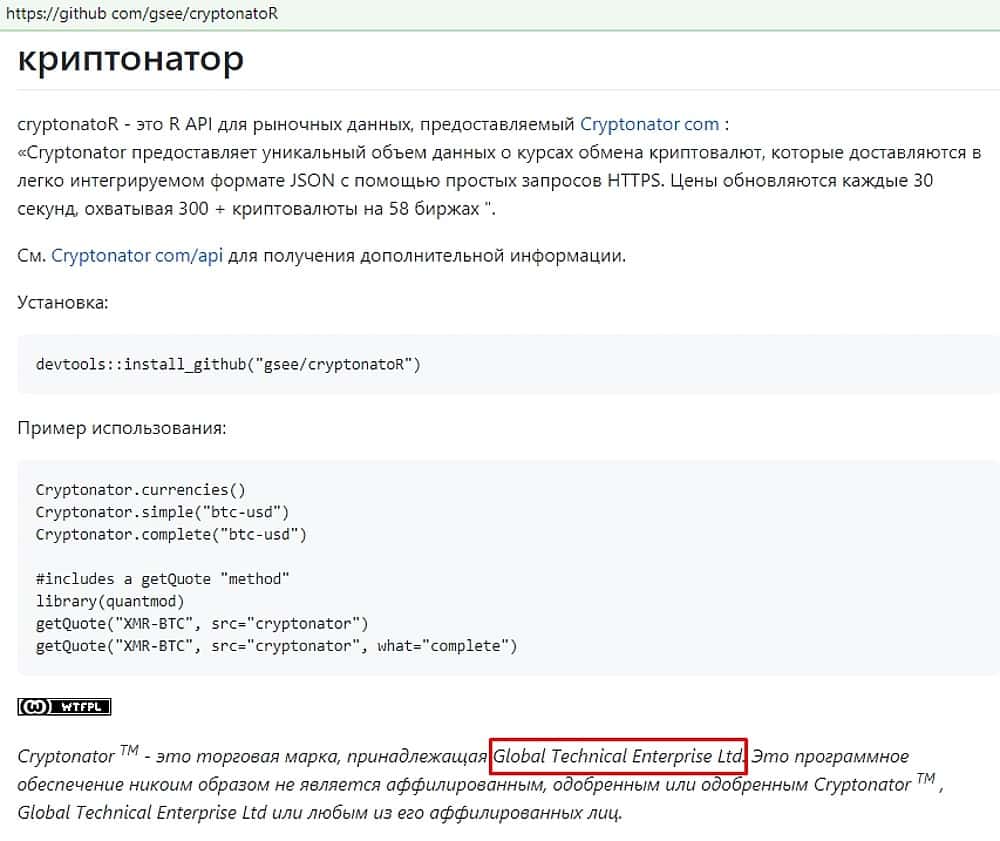The image size is (1000, 841).
Task: Click the Cryptonator.currencies() code line
Action: [x=140, y=490]
